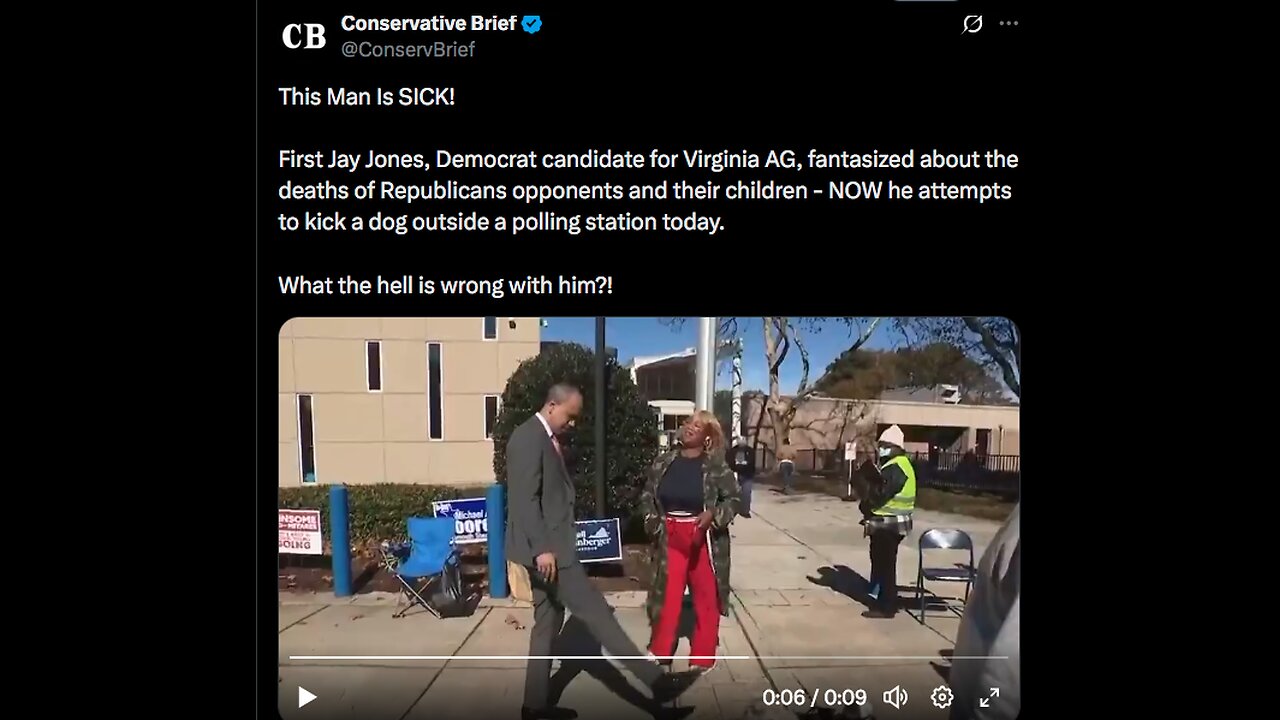Click the 0:06 / 0:09 time display
1280x720 pixels.
click(816, 697)
